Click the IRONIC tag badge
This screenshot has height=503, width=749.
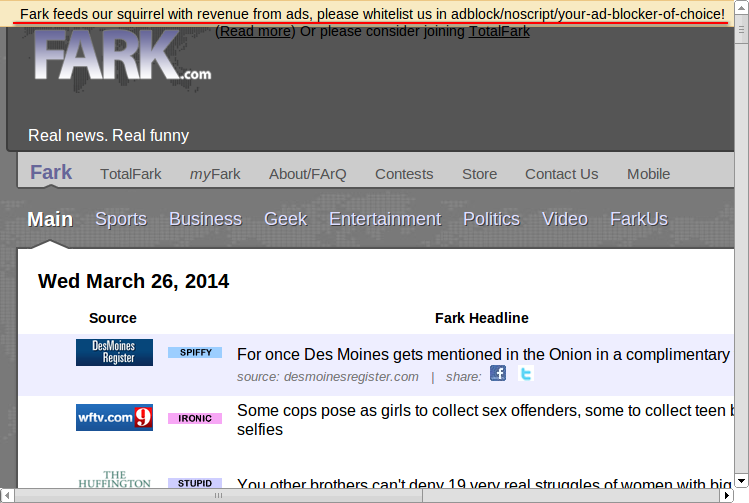pos(195,418)
